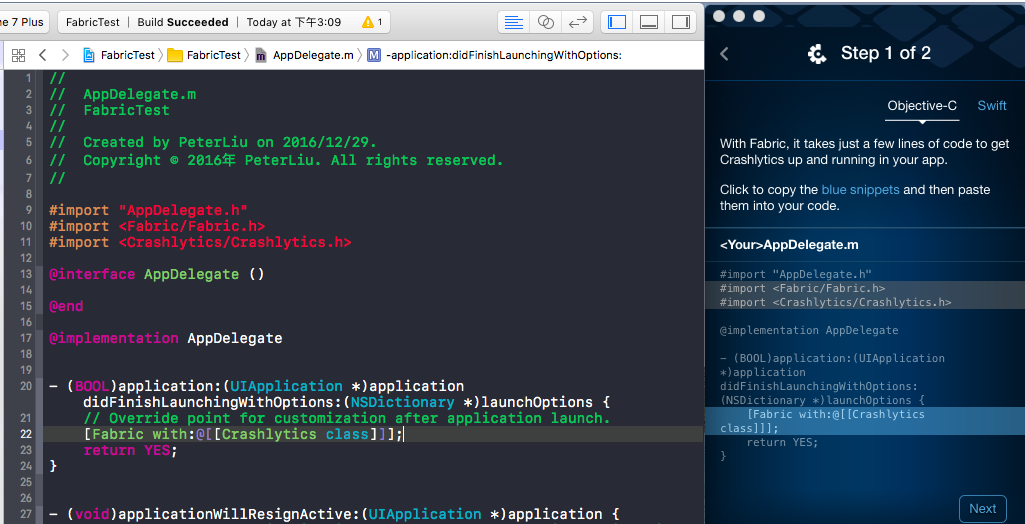Open the FabricTest folder breadcrumb
Image resolution: width=1025 pixels, height=524 pixels.
click(x=204, y=55)
